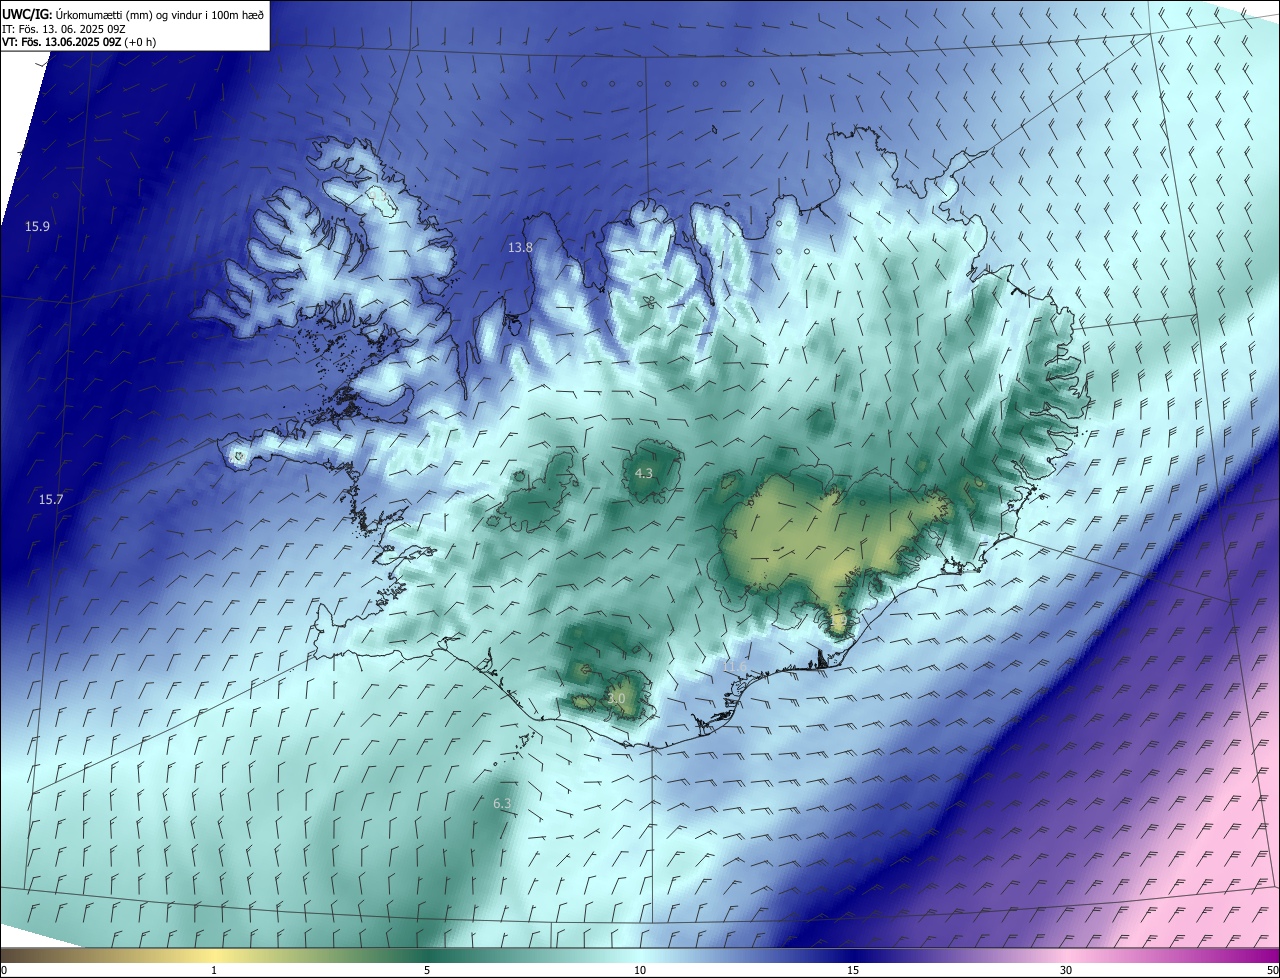Click the "10" tick label on the colour scale
The image size is (1280, 978).
[640, 970]
